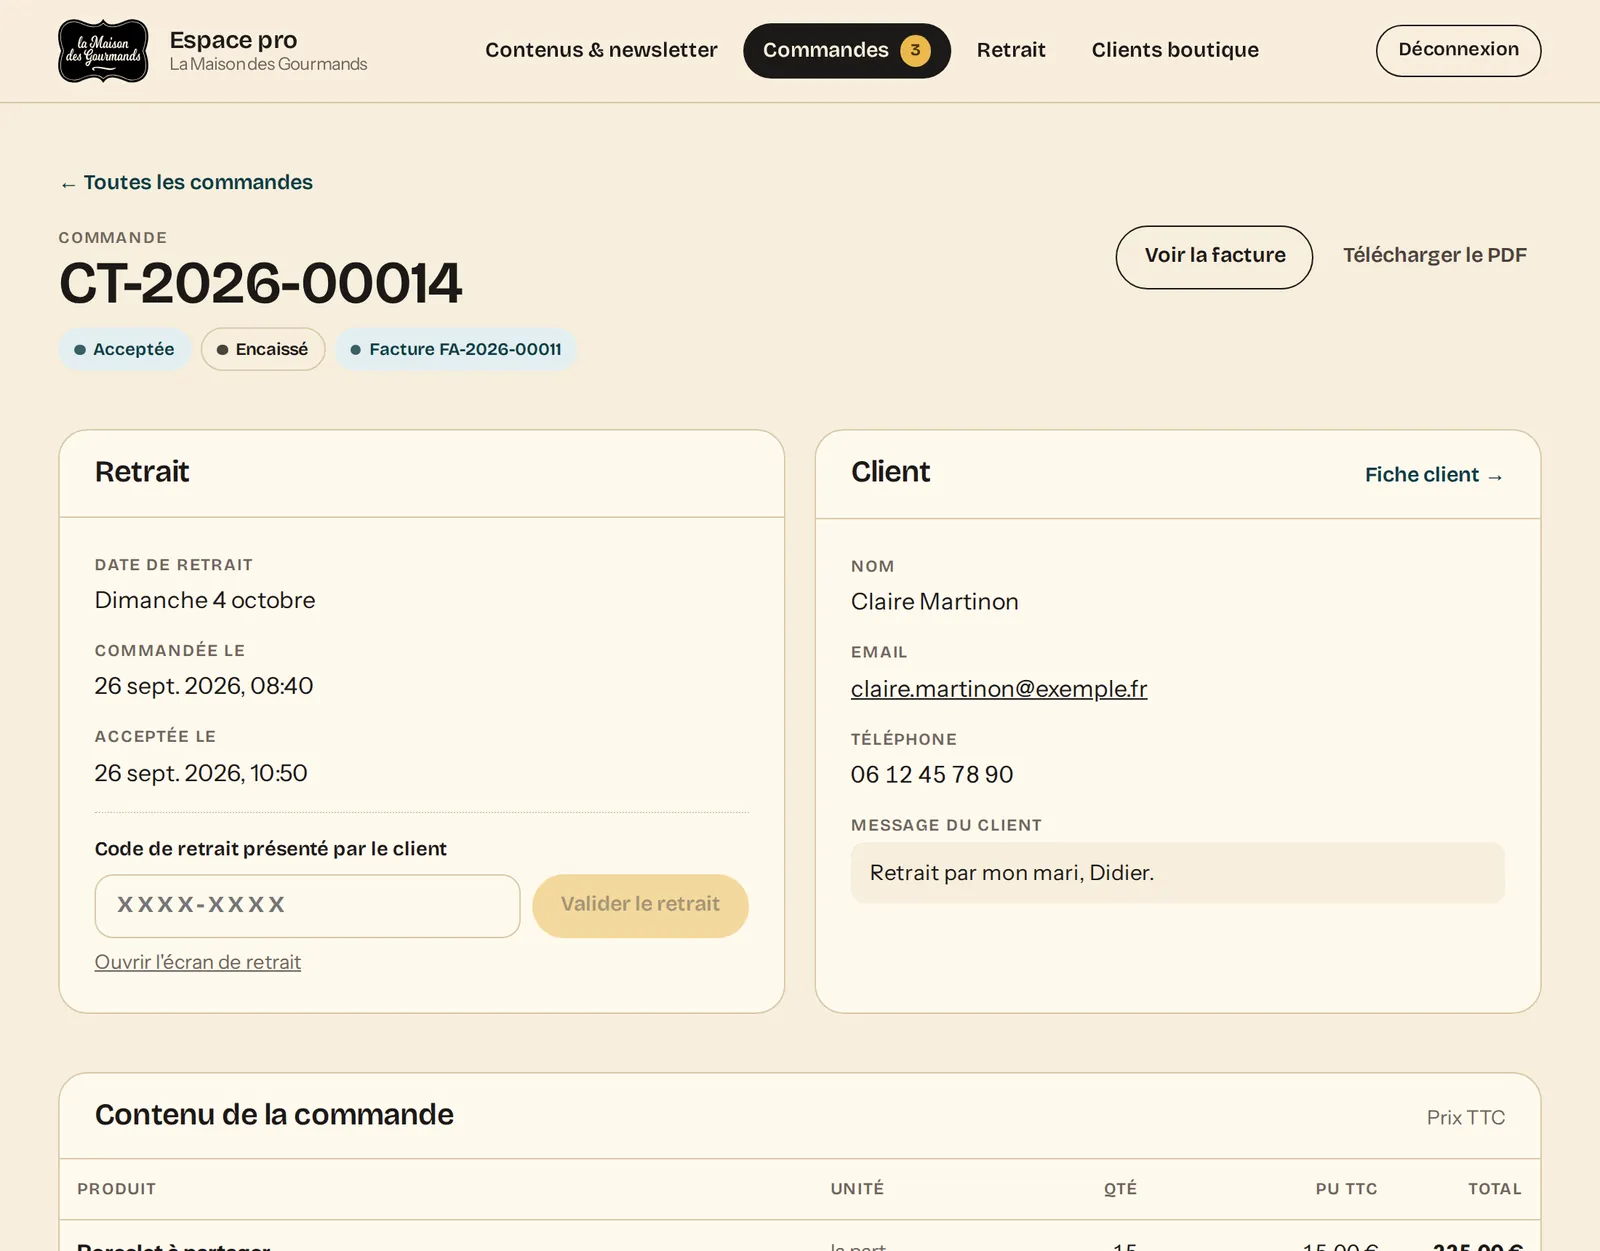The width and height of the screenshot is (1600, 1251).
Task: Click the Encaissé status badge
Action: click(x=263, y=349)
